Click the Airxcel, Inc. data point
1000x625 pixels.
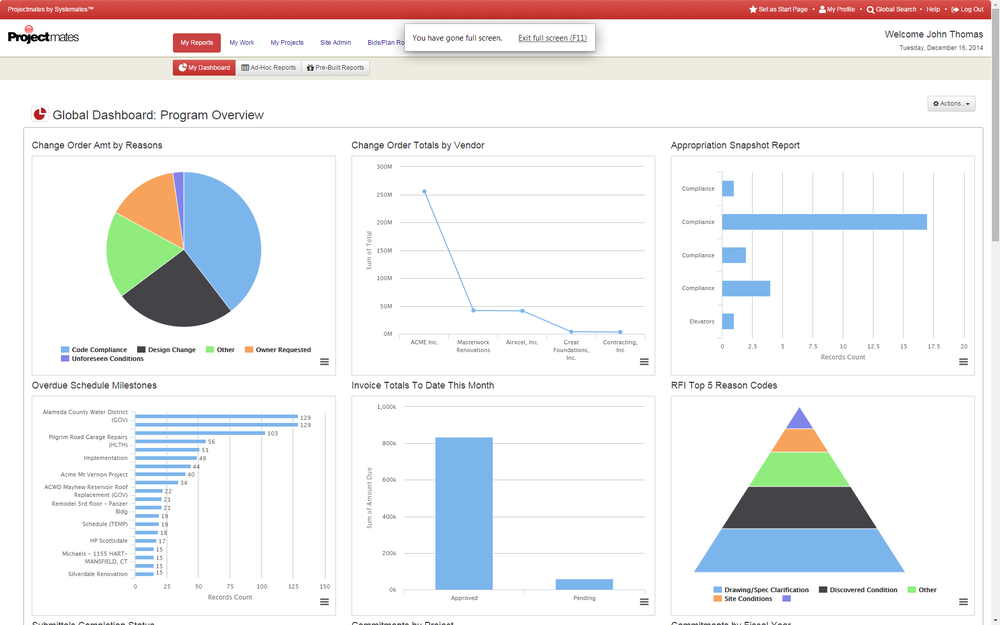522,311
